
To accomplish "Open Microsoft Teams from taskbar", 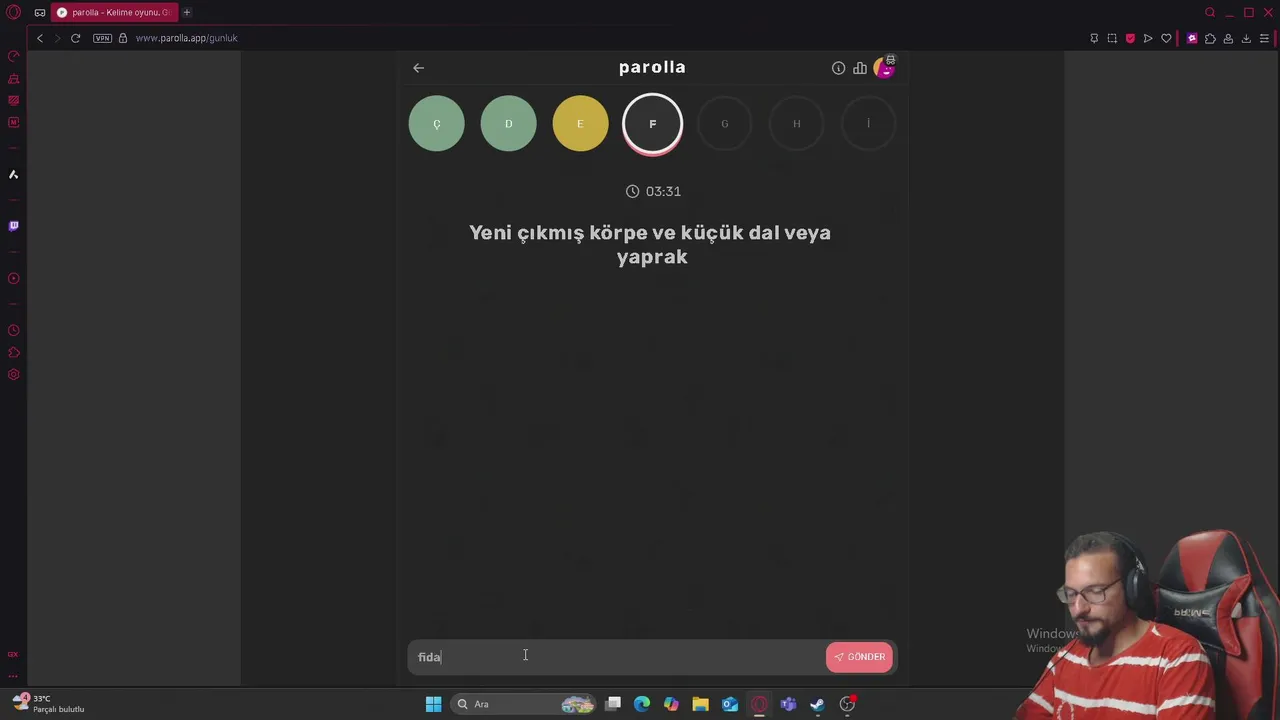I will (788, 704).
